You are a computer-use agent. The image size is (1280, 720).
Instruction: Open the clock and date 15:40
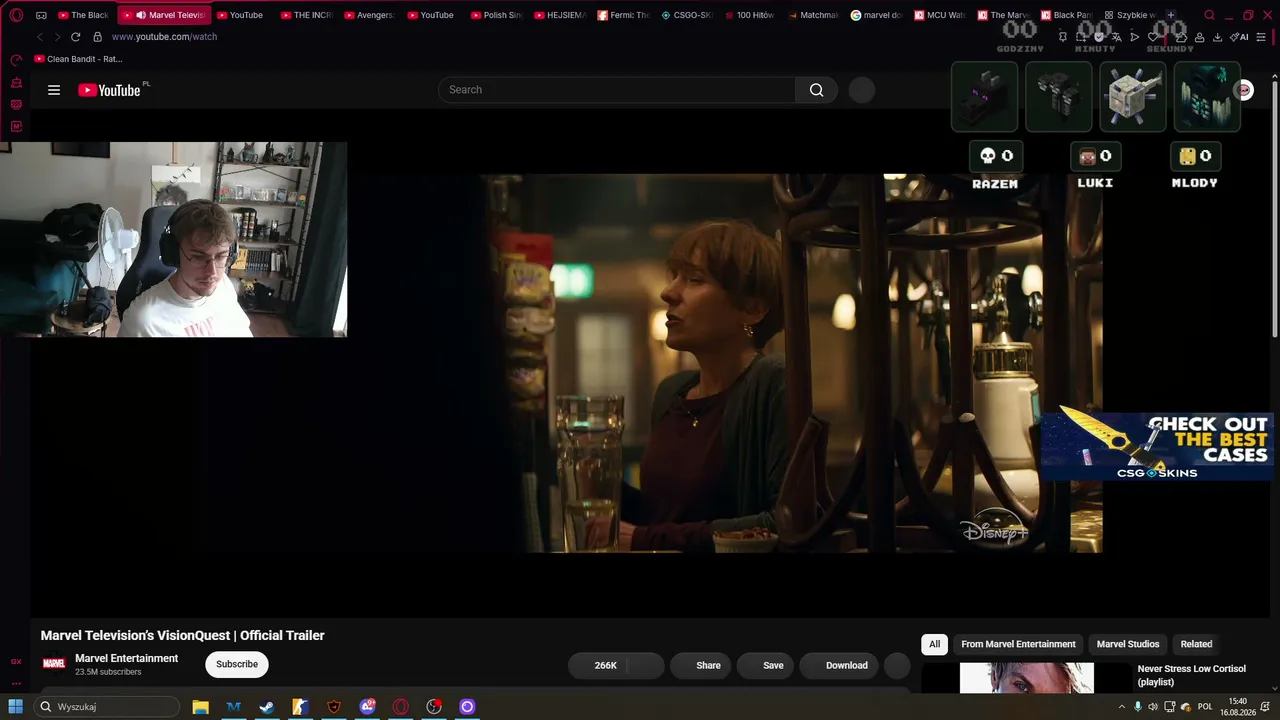point(1238,707)
